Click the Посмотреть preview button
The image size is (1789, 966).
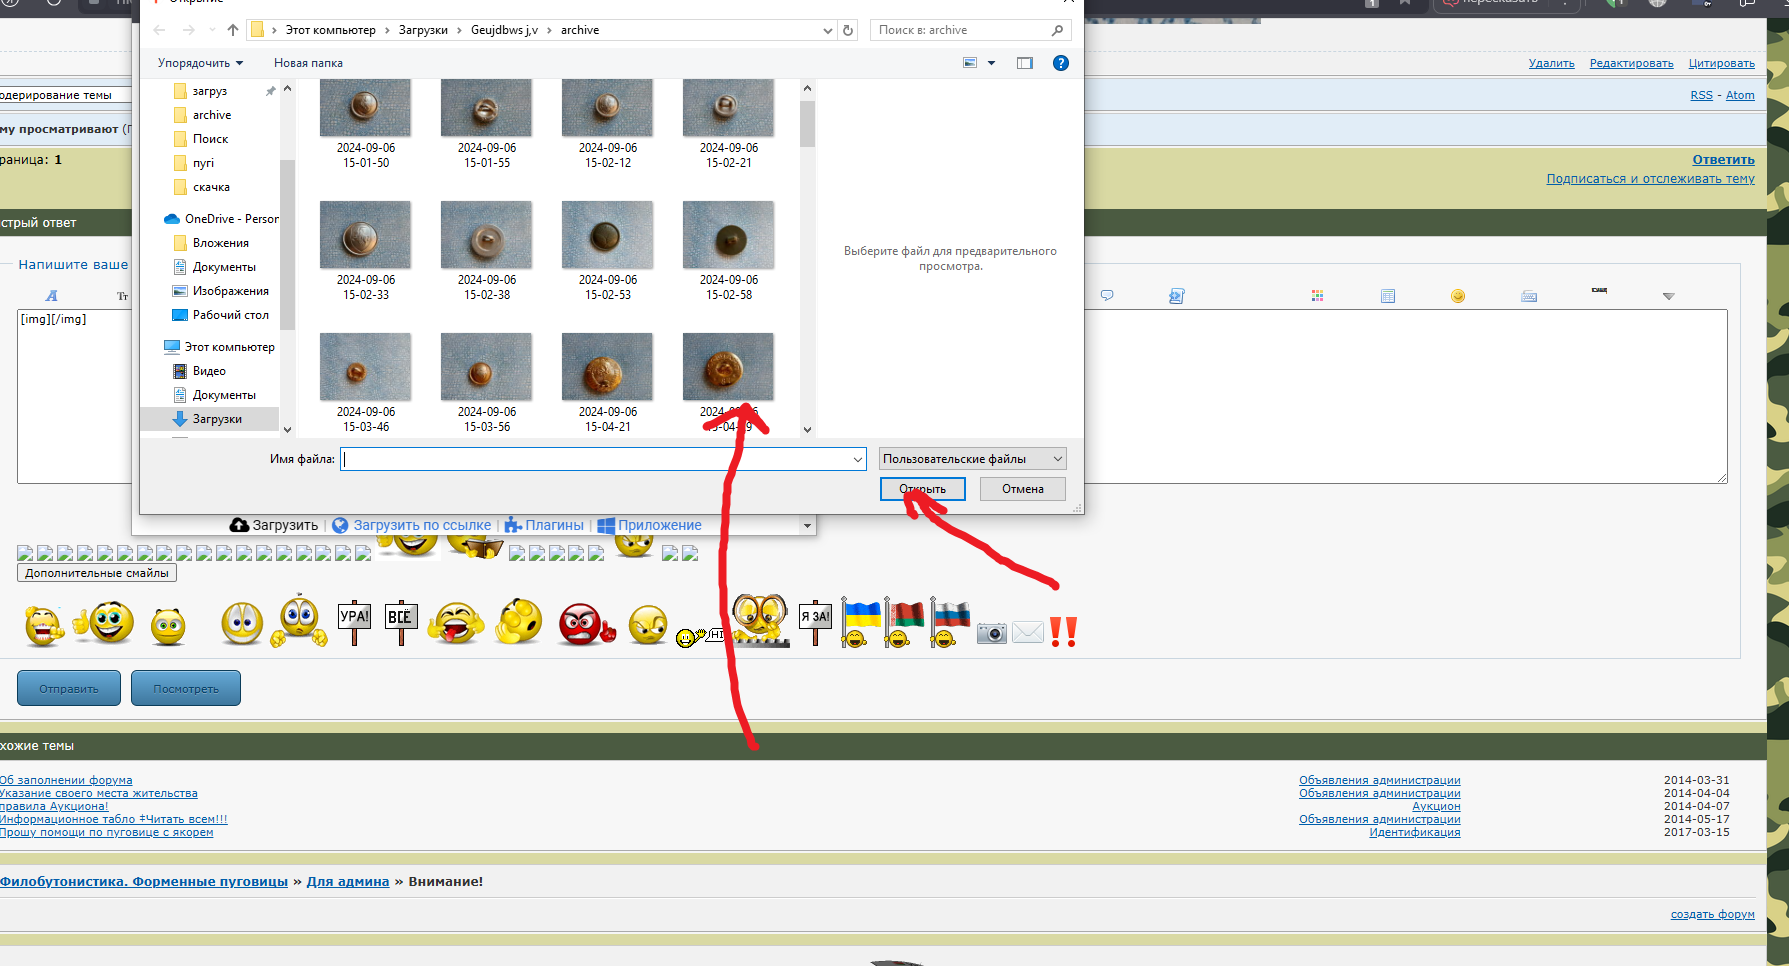point(186,688)
